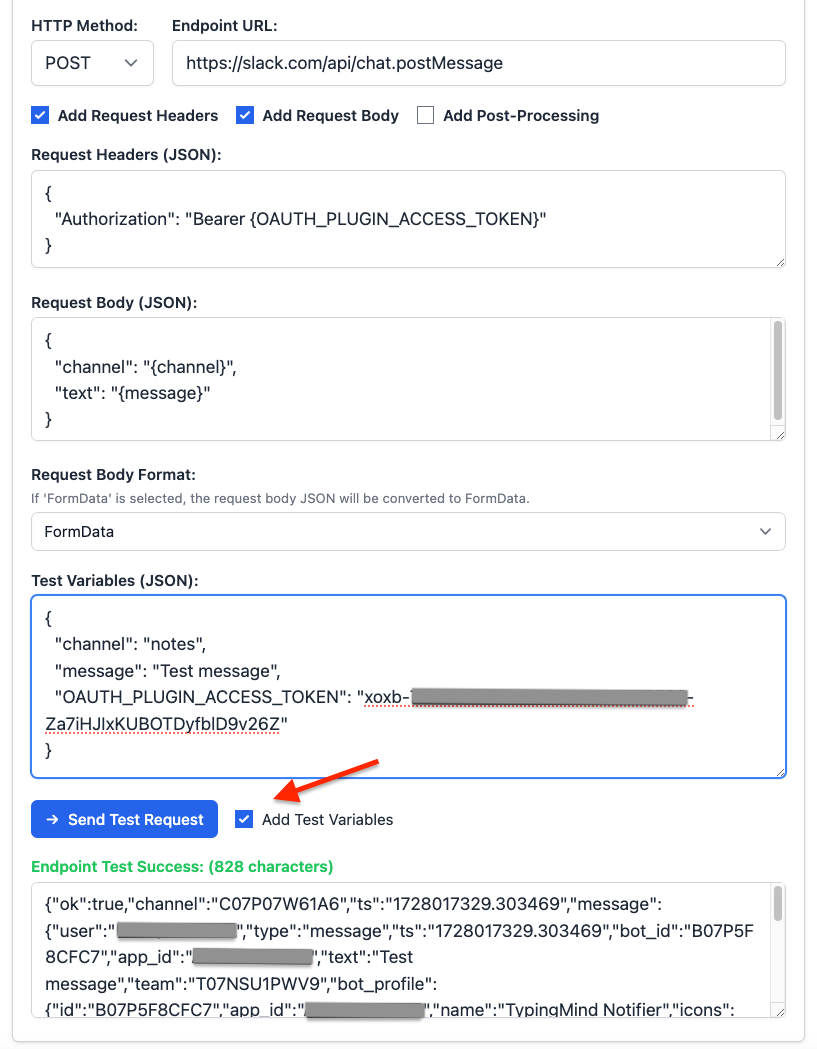Click the chevron on the POST selector
Screen dimensions: 817x1049
[x=131, y=63]
